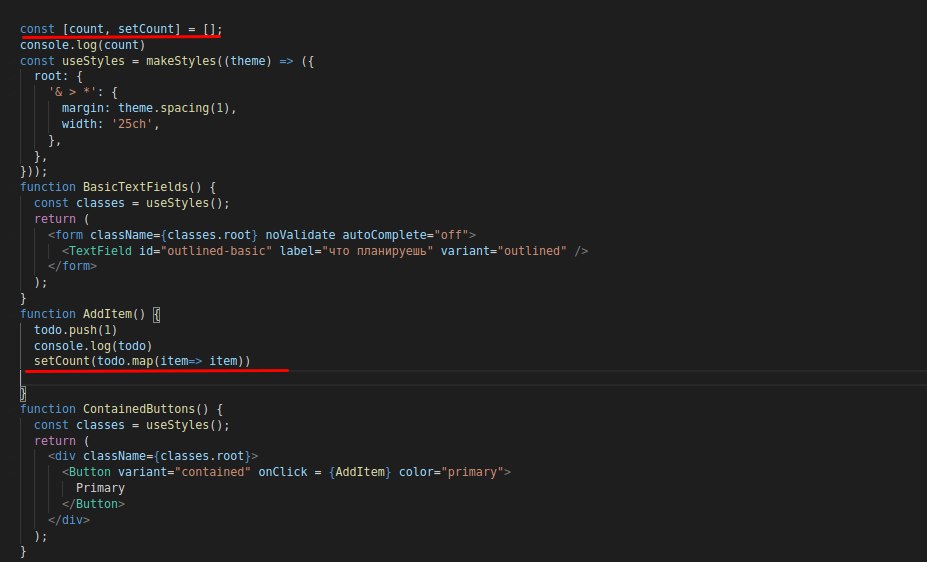Click the 'Primary' button label text
927x562 pixels.
click(100, 488)
